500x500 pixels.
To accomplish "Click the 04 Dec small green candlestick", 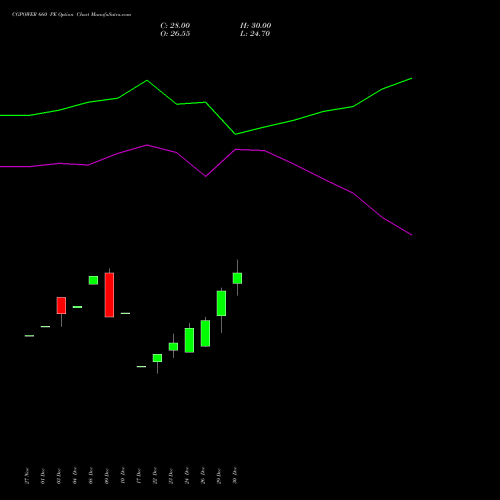I will click(77, 307).
